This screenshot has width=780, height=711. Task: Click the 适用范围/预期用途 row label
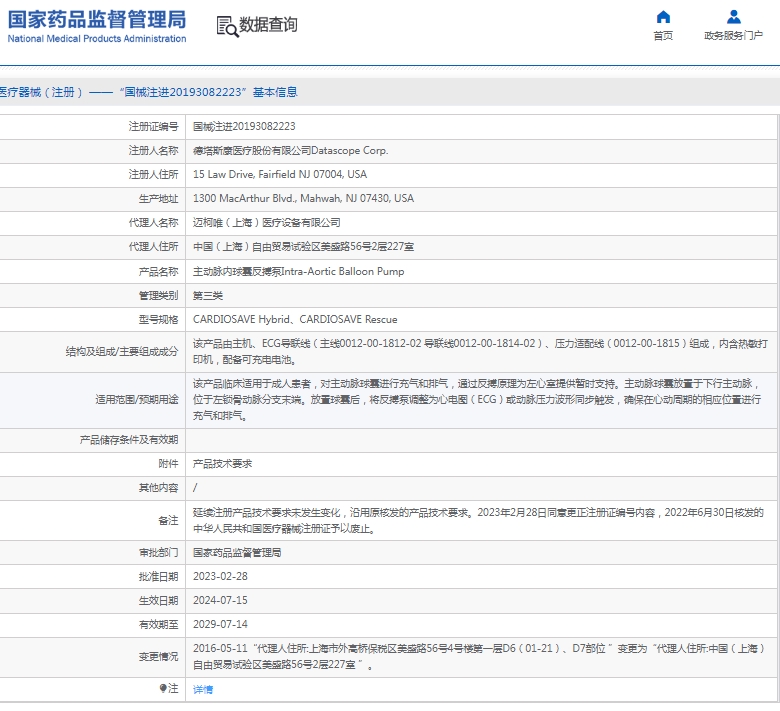137,400
